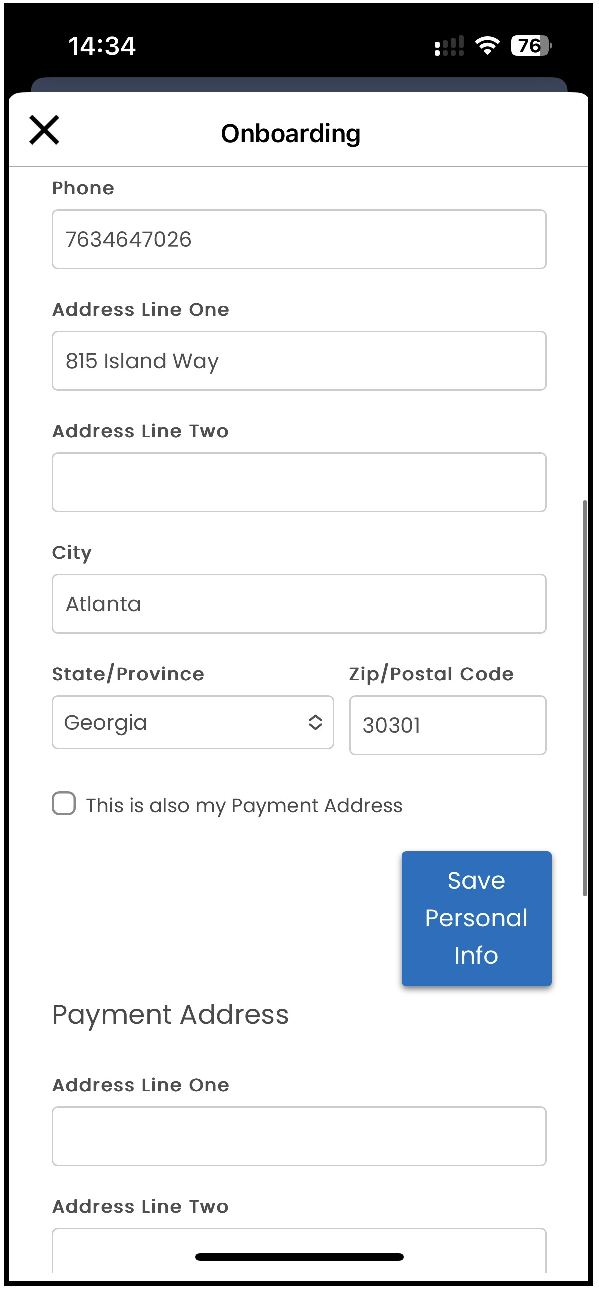Viewport: 599px width, 1293px height.
Task: Tap the Wi-Fi status icon
Action: point(487,46)
